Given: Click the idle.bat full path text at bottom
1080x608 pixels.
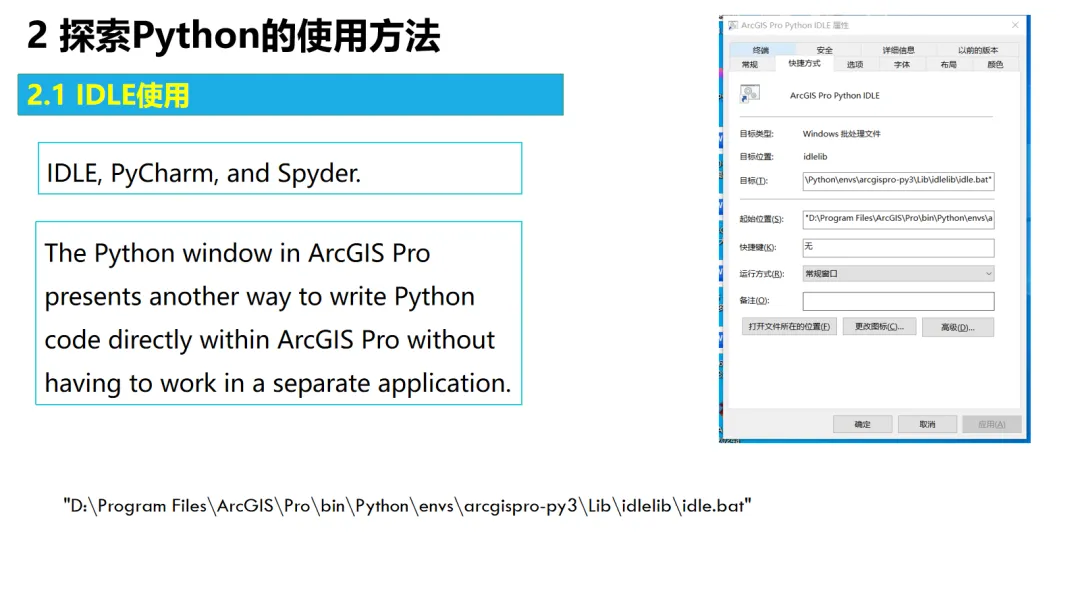Looking at the screenshot, I should [407, 506].
